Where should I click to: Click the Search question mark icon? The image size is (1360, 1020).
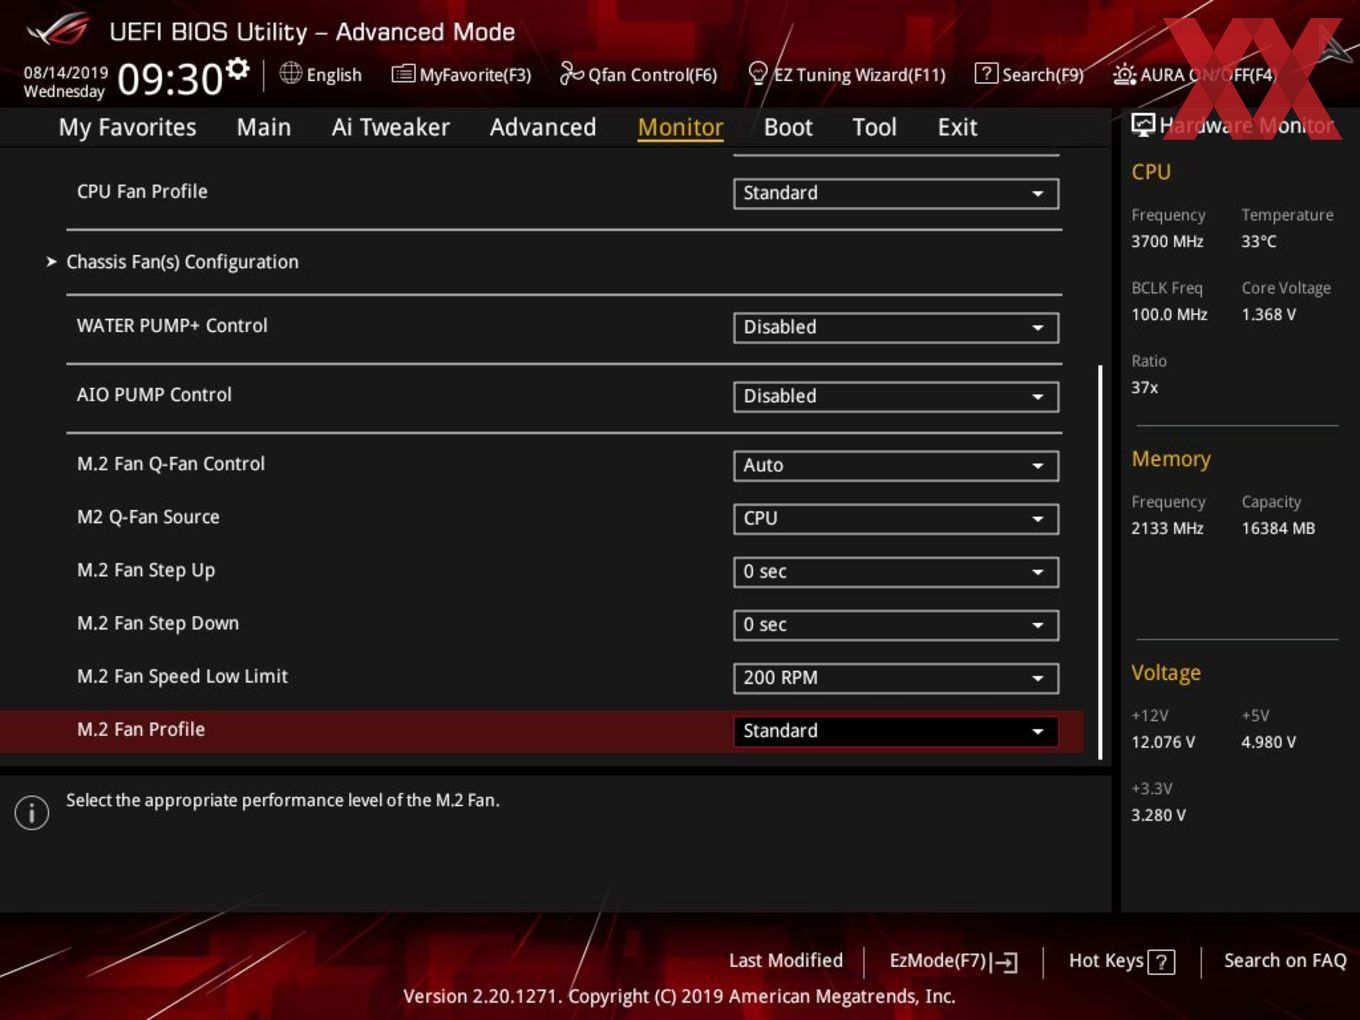[x=986, y=73]
